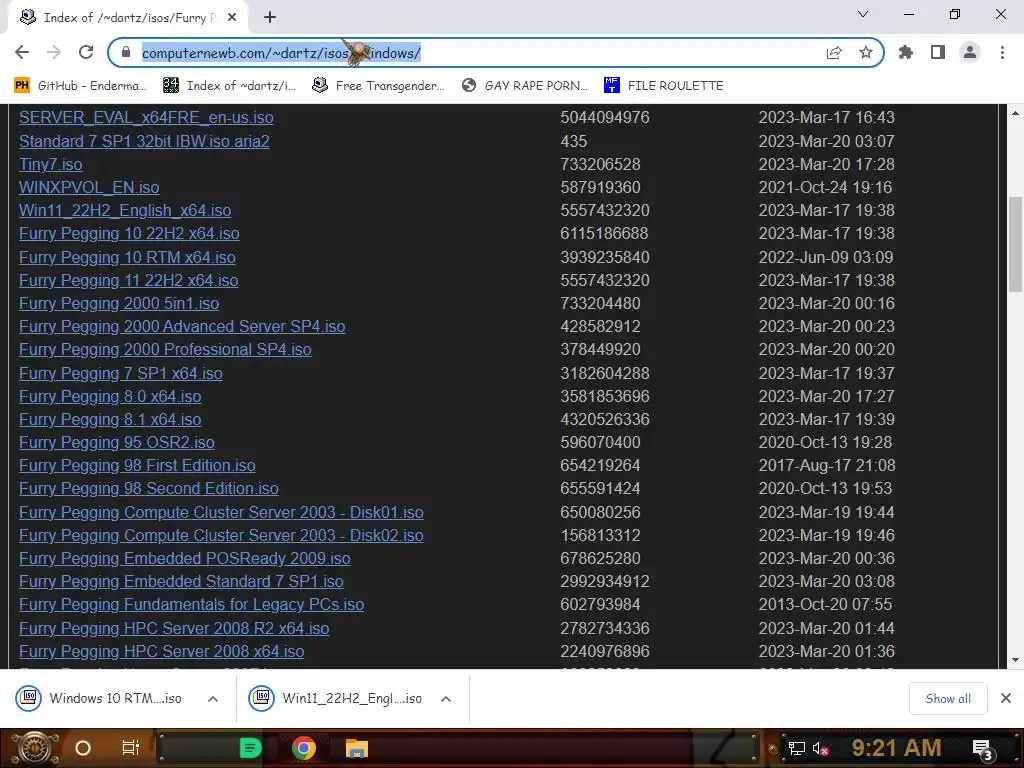This screenshot has width=1024, height=768.
Task: Download Win11_22H2_English_x64.iso
Action: coord(125,210)
